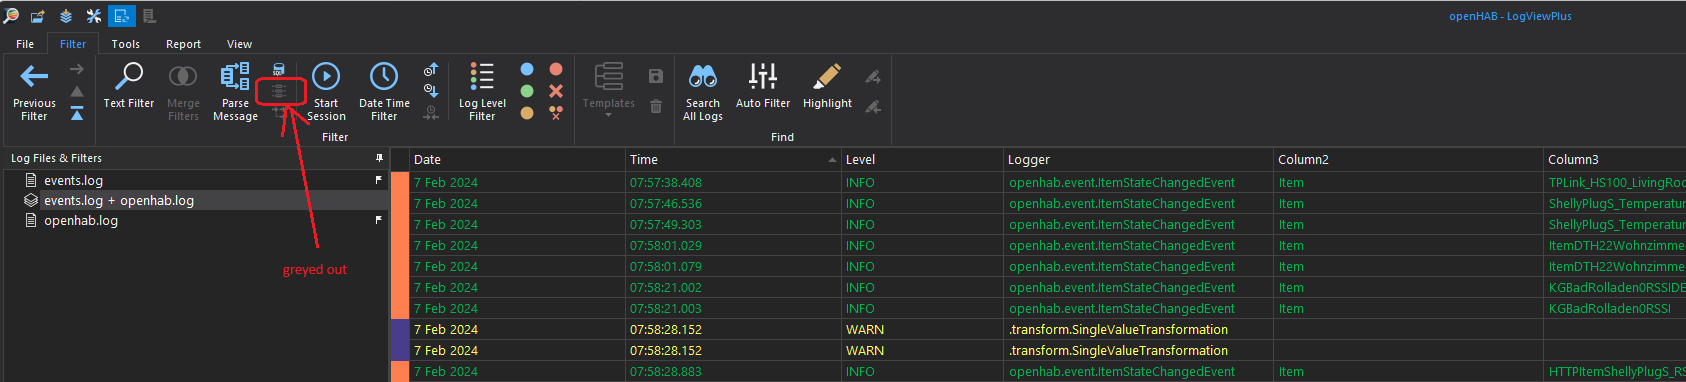Sort by the Logger column header
The image size is (1686, 382).
point(1139,159)
